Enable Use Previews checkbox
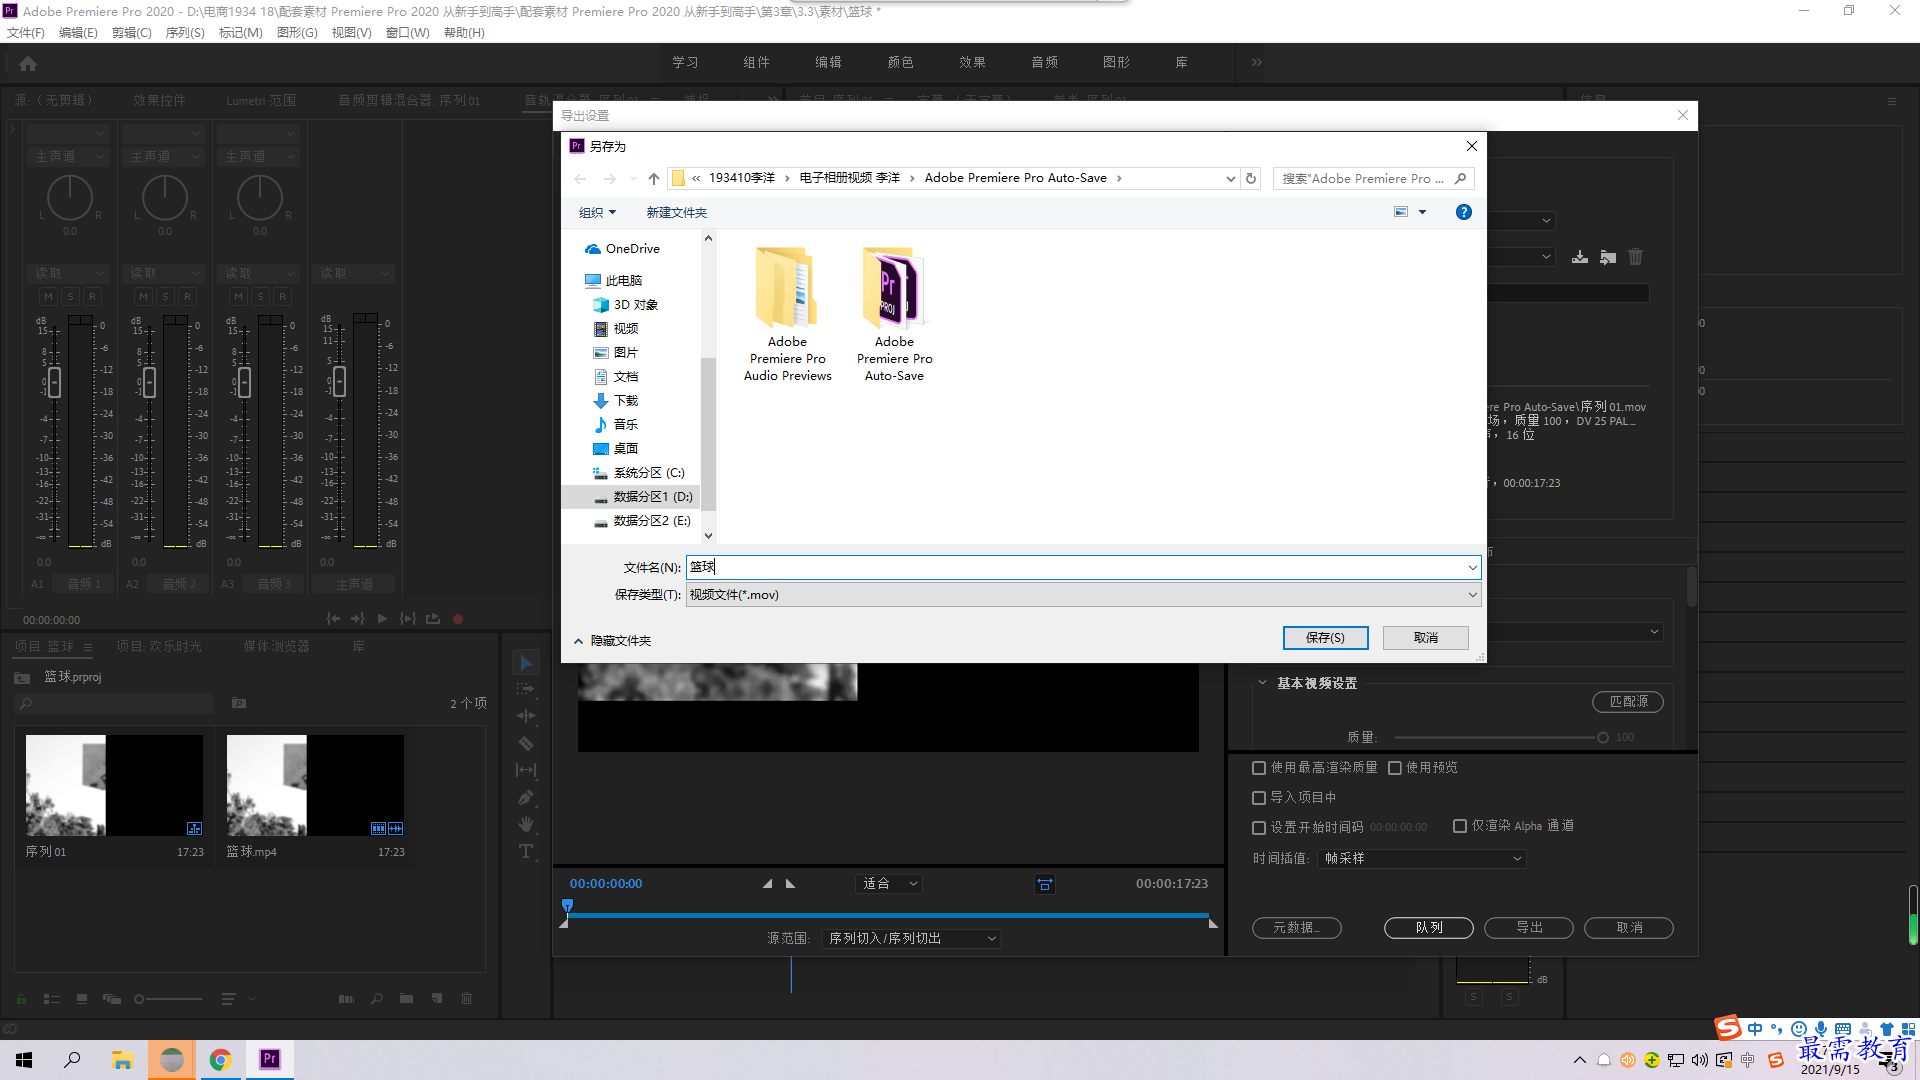 click(x=1395, y=768)
